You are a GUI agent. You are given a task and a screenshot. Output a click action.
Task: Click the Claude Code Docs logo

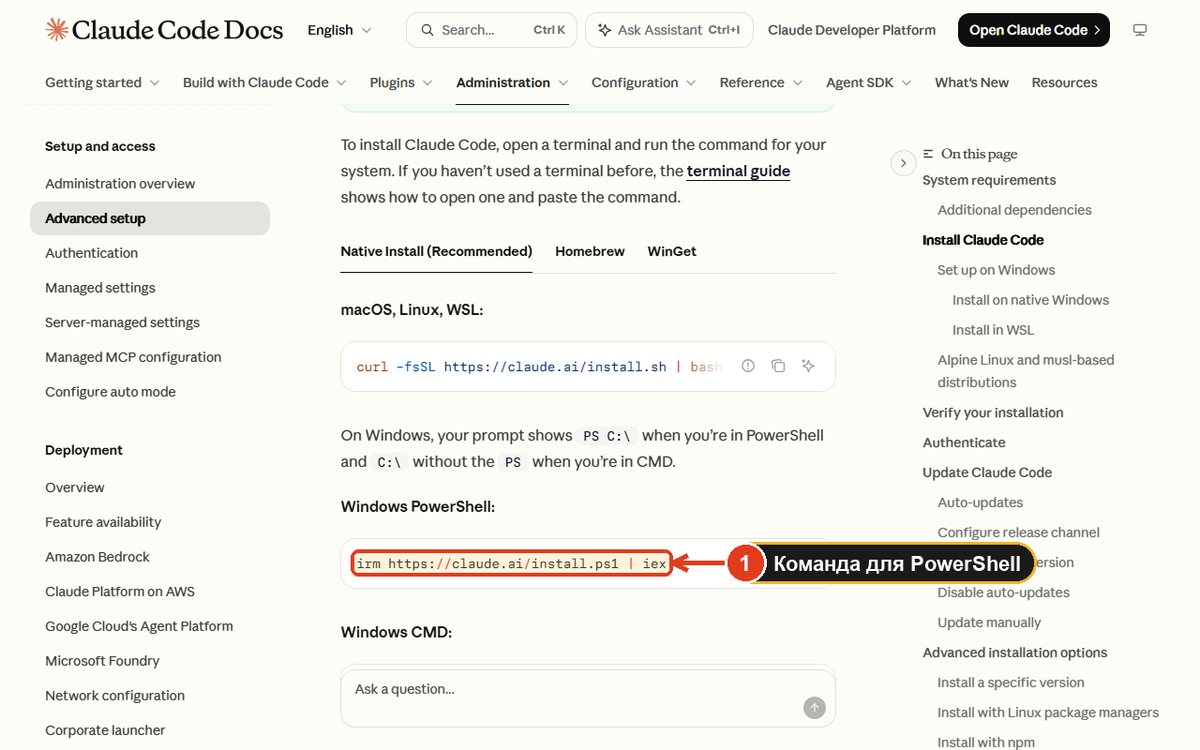pos(164,30)
